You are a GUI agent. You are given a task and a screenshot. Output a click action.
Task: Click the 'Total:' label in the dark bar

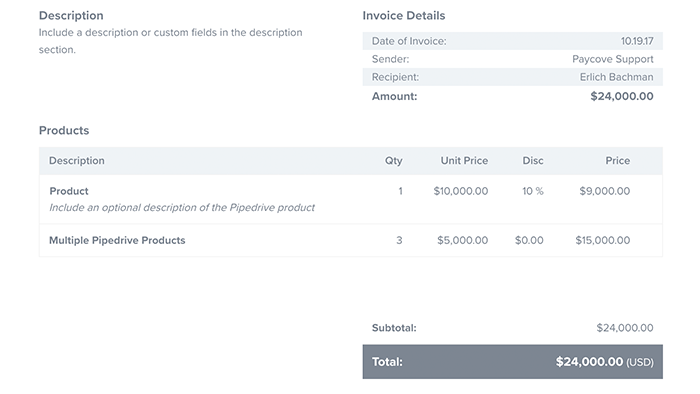pyautogui.click(x=387, y=362)
